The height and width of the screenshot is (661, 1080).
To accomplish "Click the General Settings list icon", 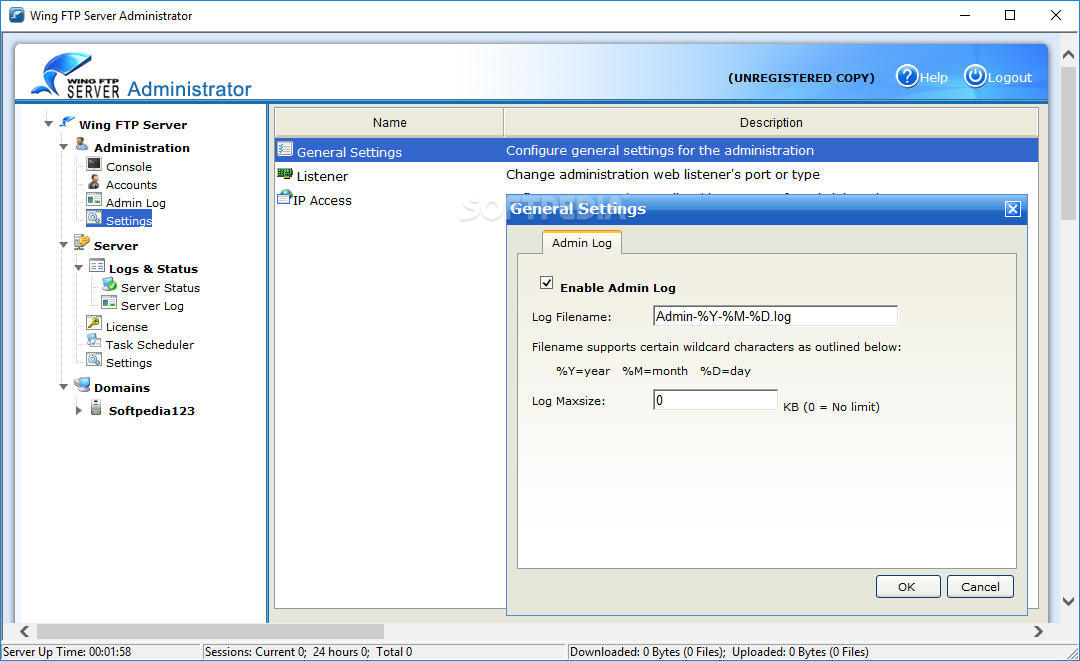I will pos(285,149).
